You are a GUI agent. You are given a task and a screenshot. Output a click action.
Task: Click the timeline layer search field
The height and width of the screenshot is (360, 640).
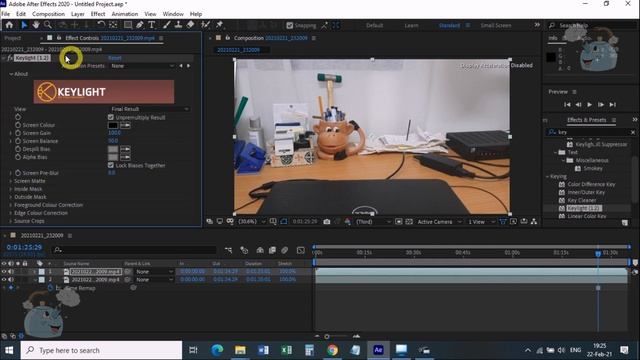(135, 250)
